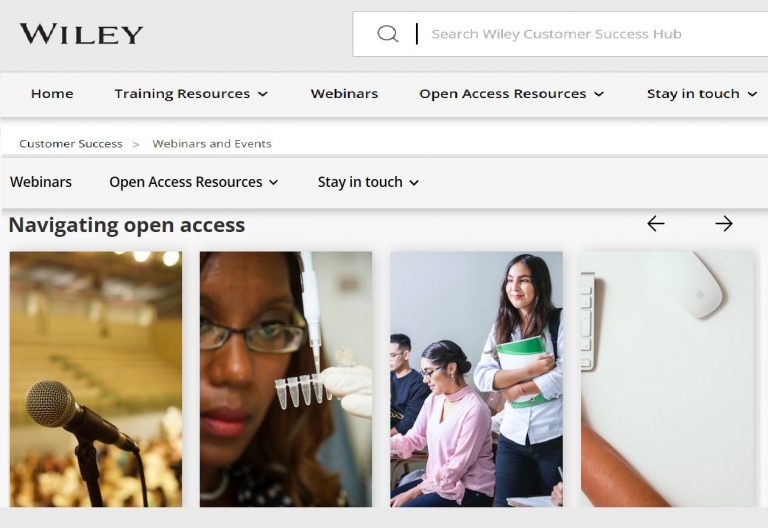768x528 pixels.
Task: Follow the Customer Success breadcrumb link
Action: click(71, 144)
